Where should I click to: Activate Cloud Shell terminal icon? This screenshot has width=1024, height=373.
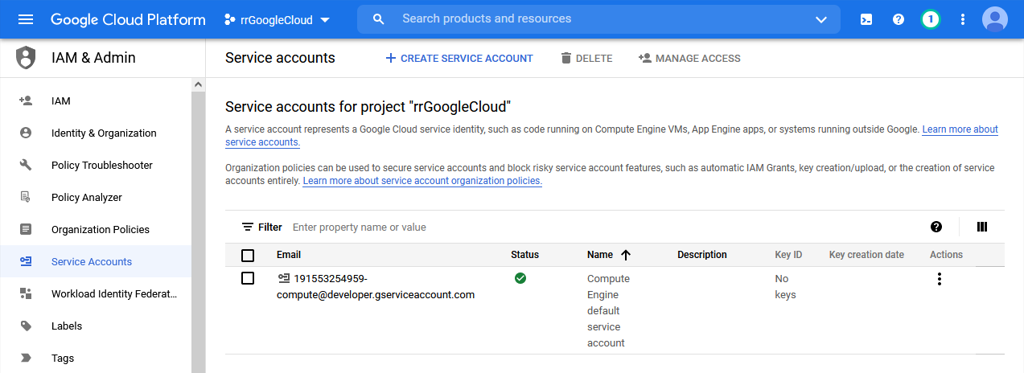(866, 20)
